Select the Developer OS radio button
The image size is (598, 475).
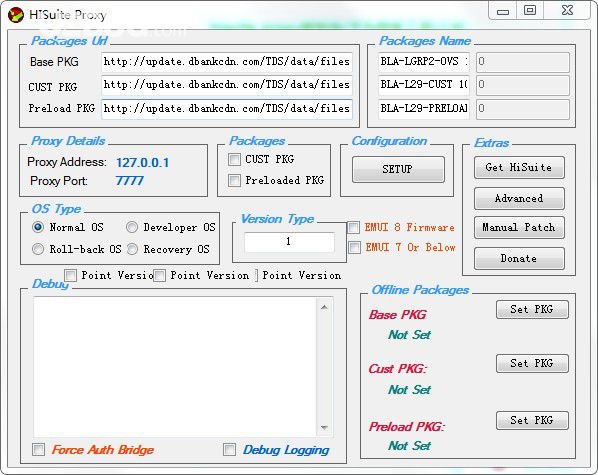132,227
